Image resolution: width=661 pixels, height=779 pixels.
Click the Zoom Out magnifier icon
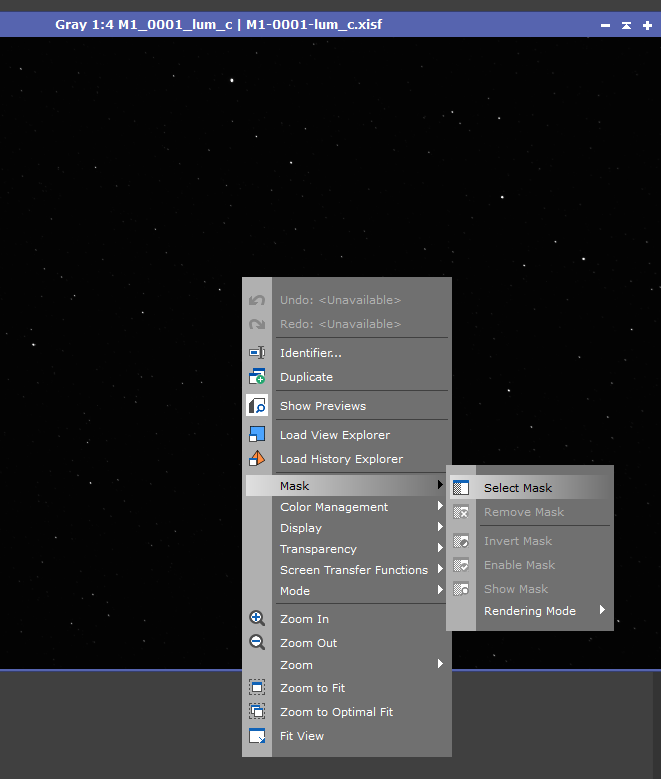coord(257,642)
